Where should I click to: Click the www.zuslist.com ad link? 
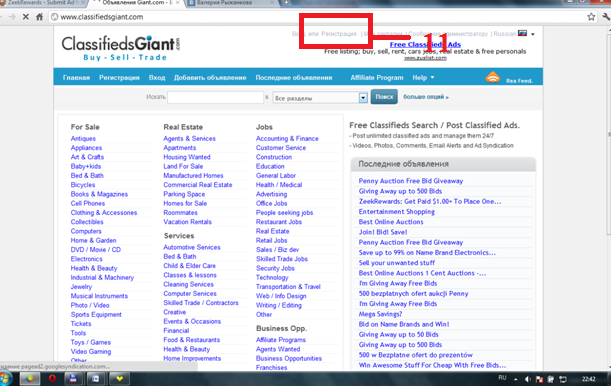click(x=425, y=58)
